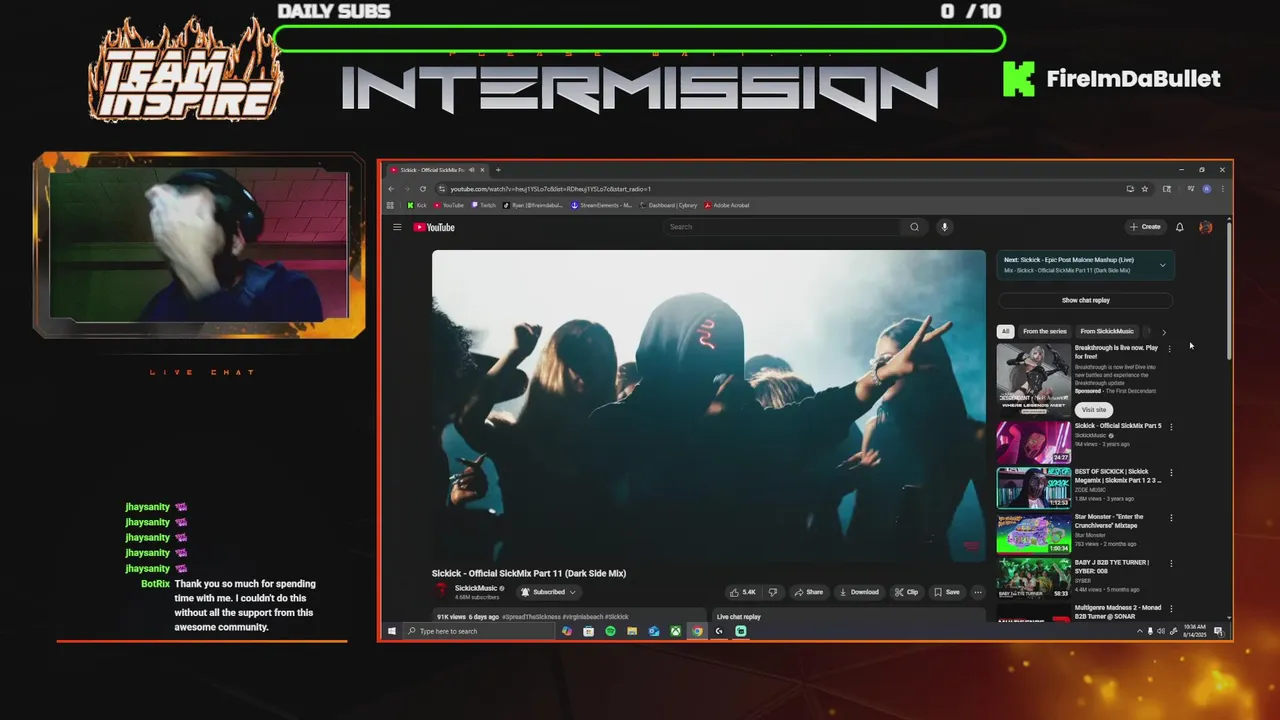Open Outlook from the taskbar

[x=654, y=631]
